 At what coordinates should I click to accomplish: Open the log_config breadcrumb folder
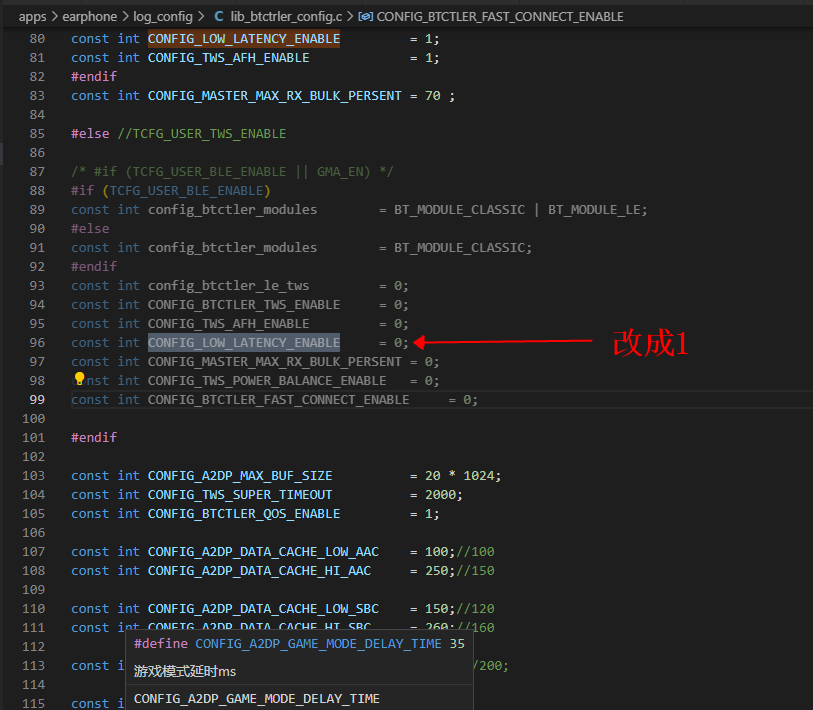click(163, 17)
